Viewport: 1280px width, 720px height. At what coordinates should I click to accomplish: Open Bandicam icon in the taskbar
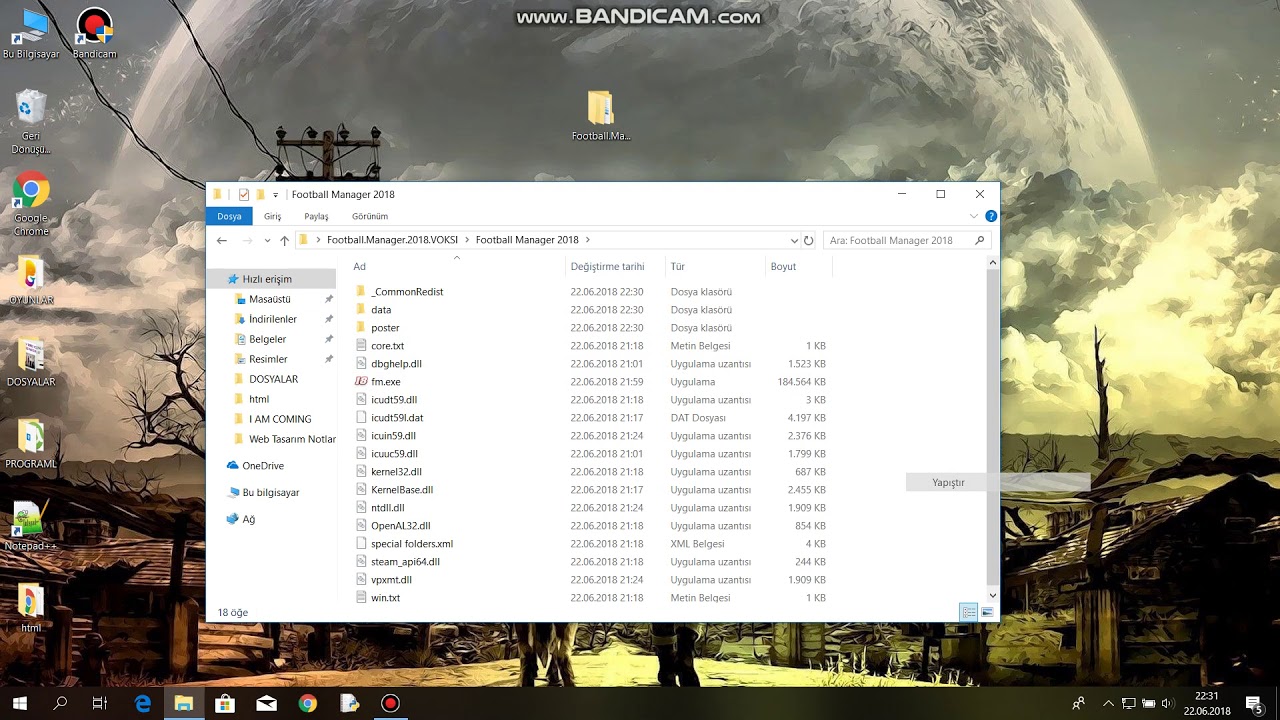pos(390,703)
